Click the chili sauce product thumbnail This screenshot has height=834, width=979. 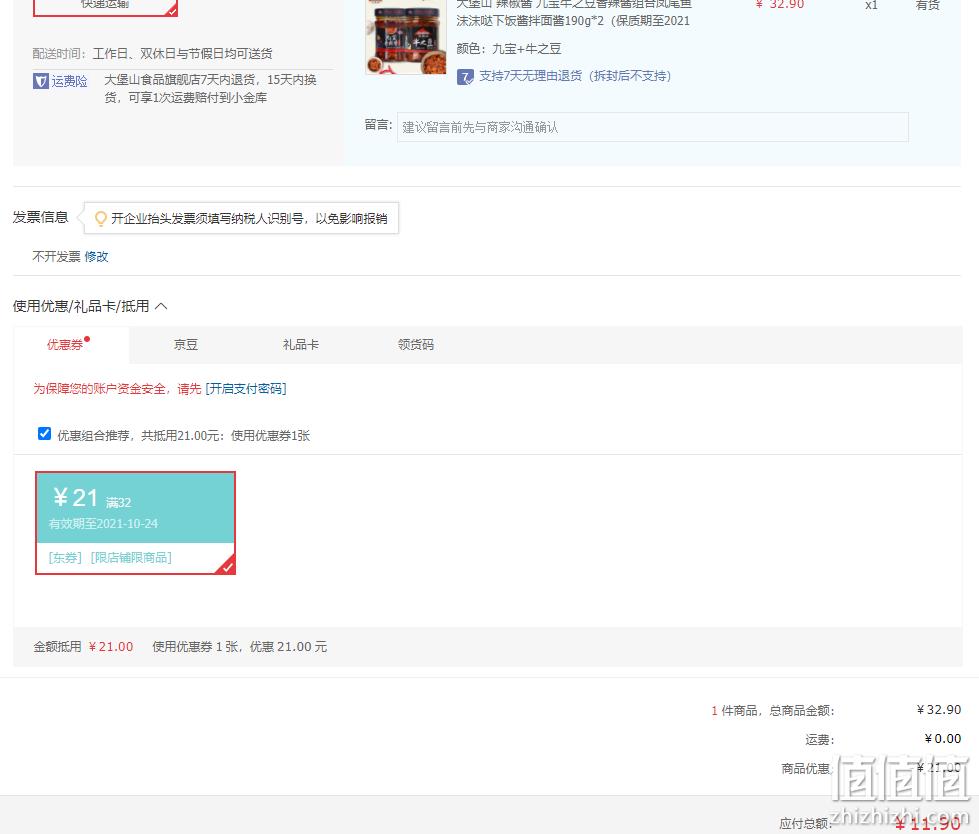click(406, 37)
